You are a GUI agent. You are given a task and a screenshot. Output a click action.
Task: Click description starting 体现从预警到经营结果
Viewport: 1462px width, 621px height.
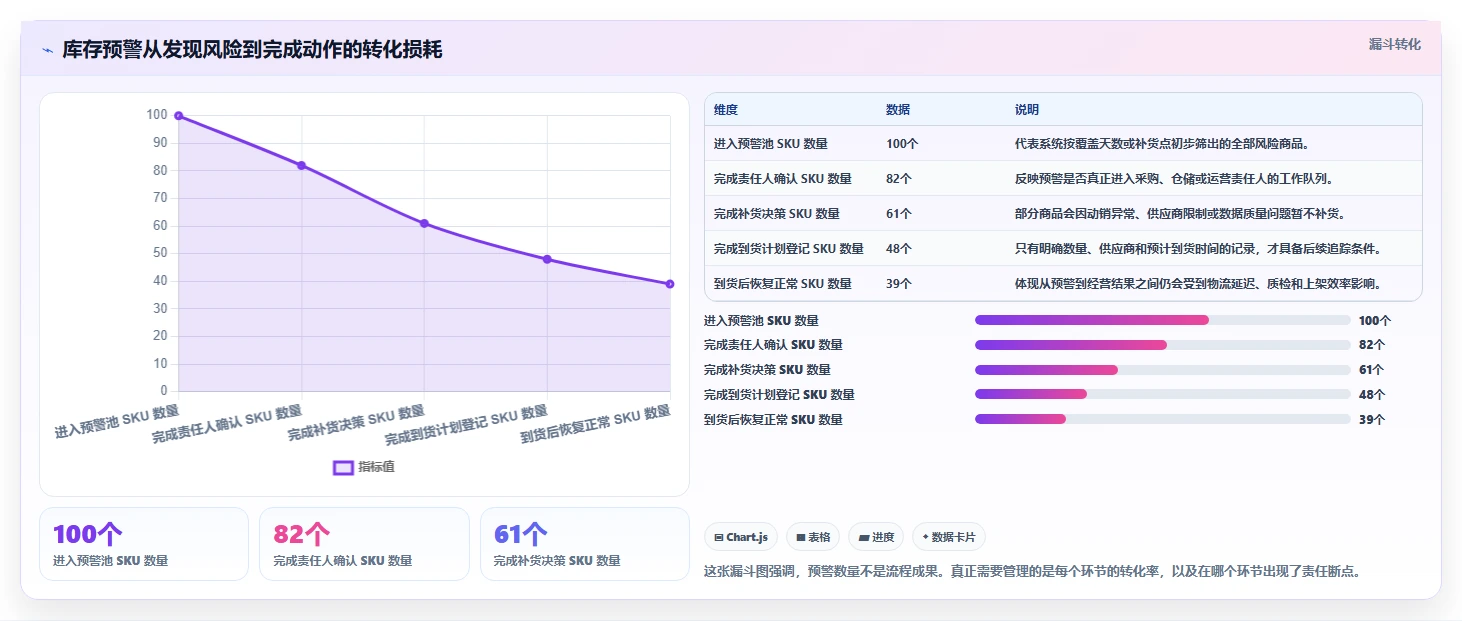click(x=1198, y=284)
